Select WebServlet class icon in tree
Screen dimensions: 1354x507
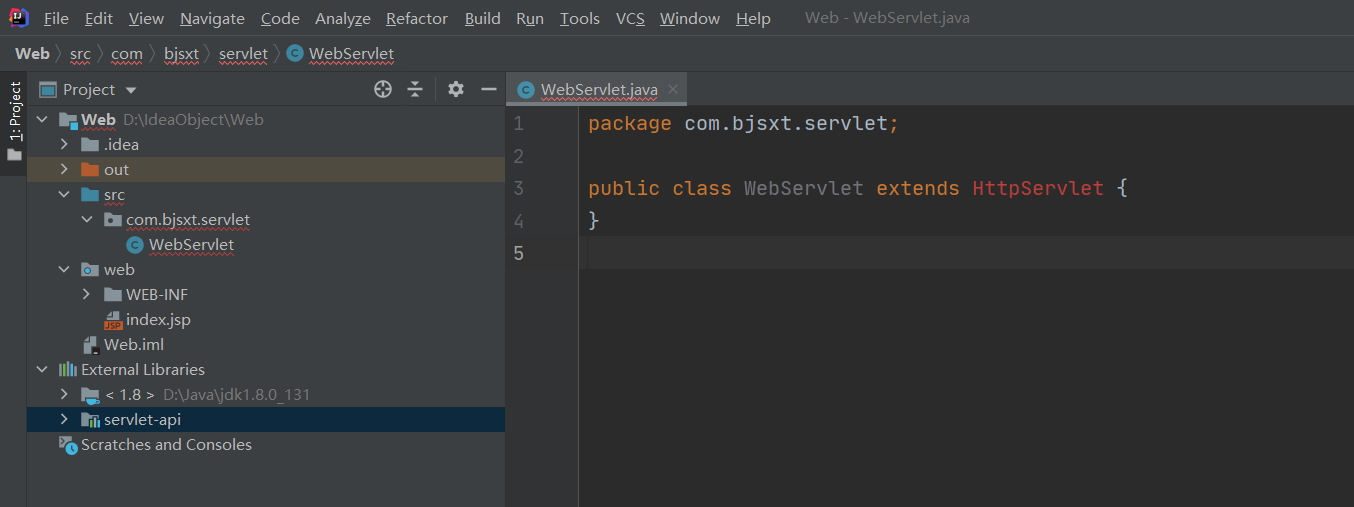[135, 245]
